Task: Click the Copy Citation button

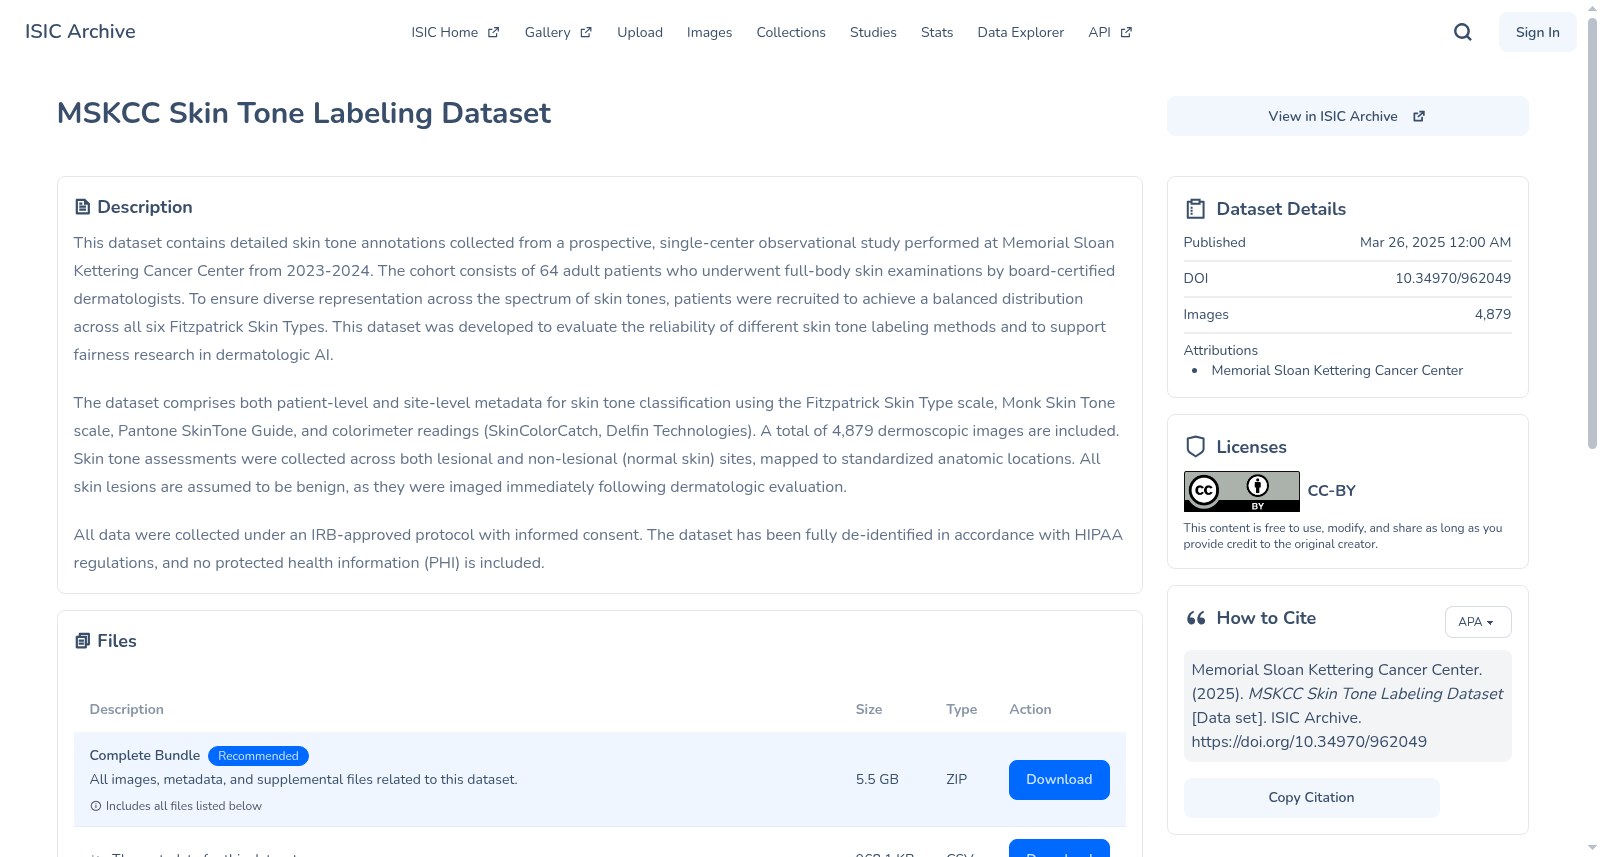Action: coord(1312,798)
